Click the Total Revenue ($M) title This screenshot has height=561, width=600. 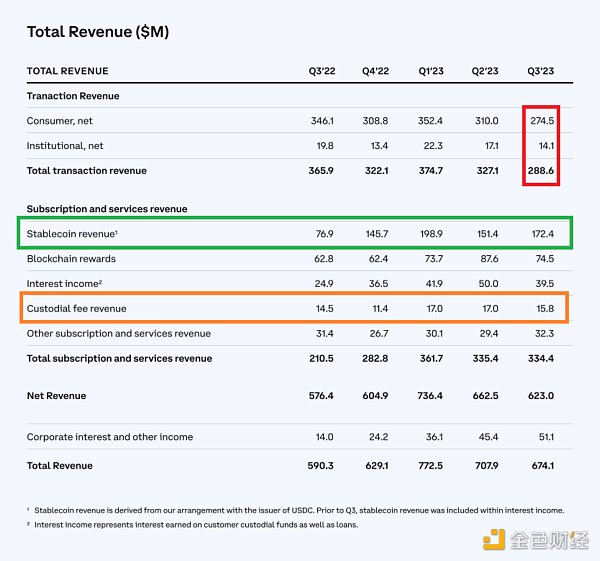tap(98, 32)
